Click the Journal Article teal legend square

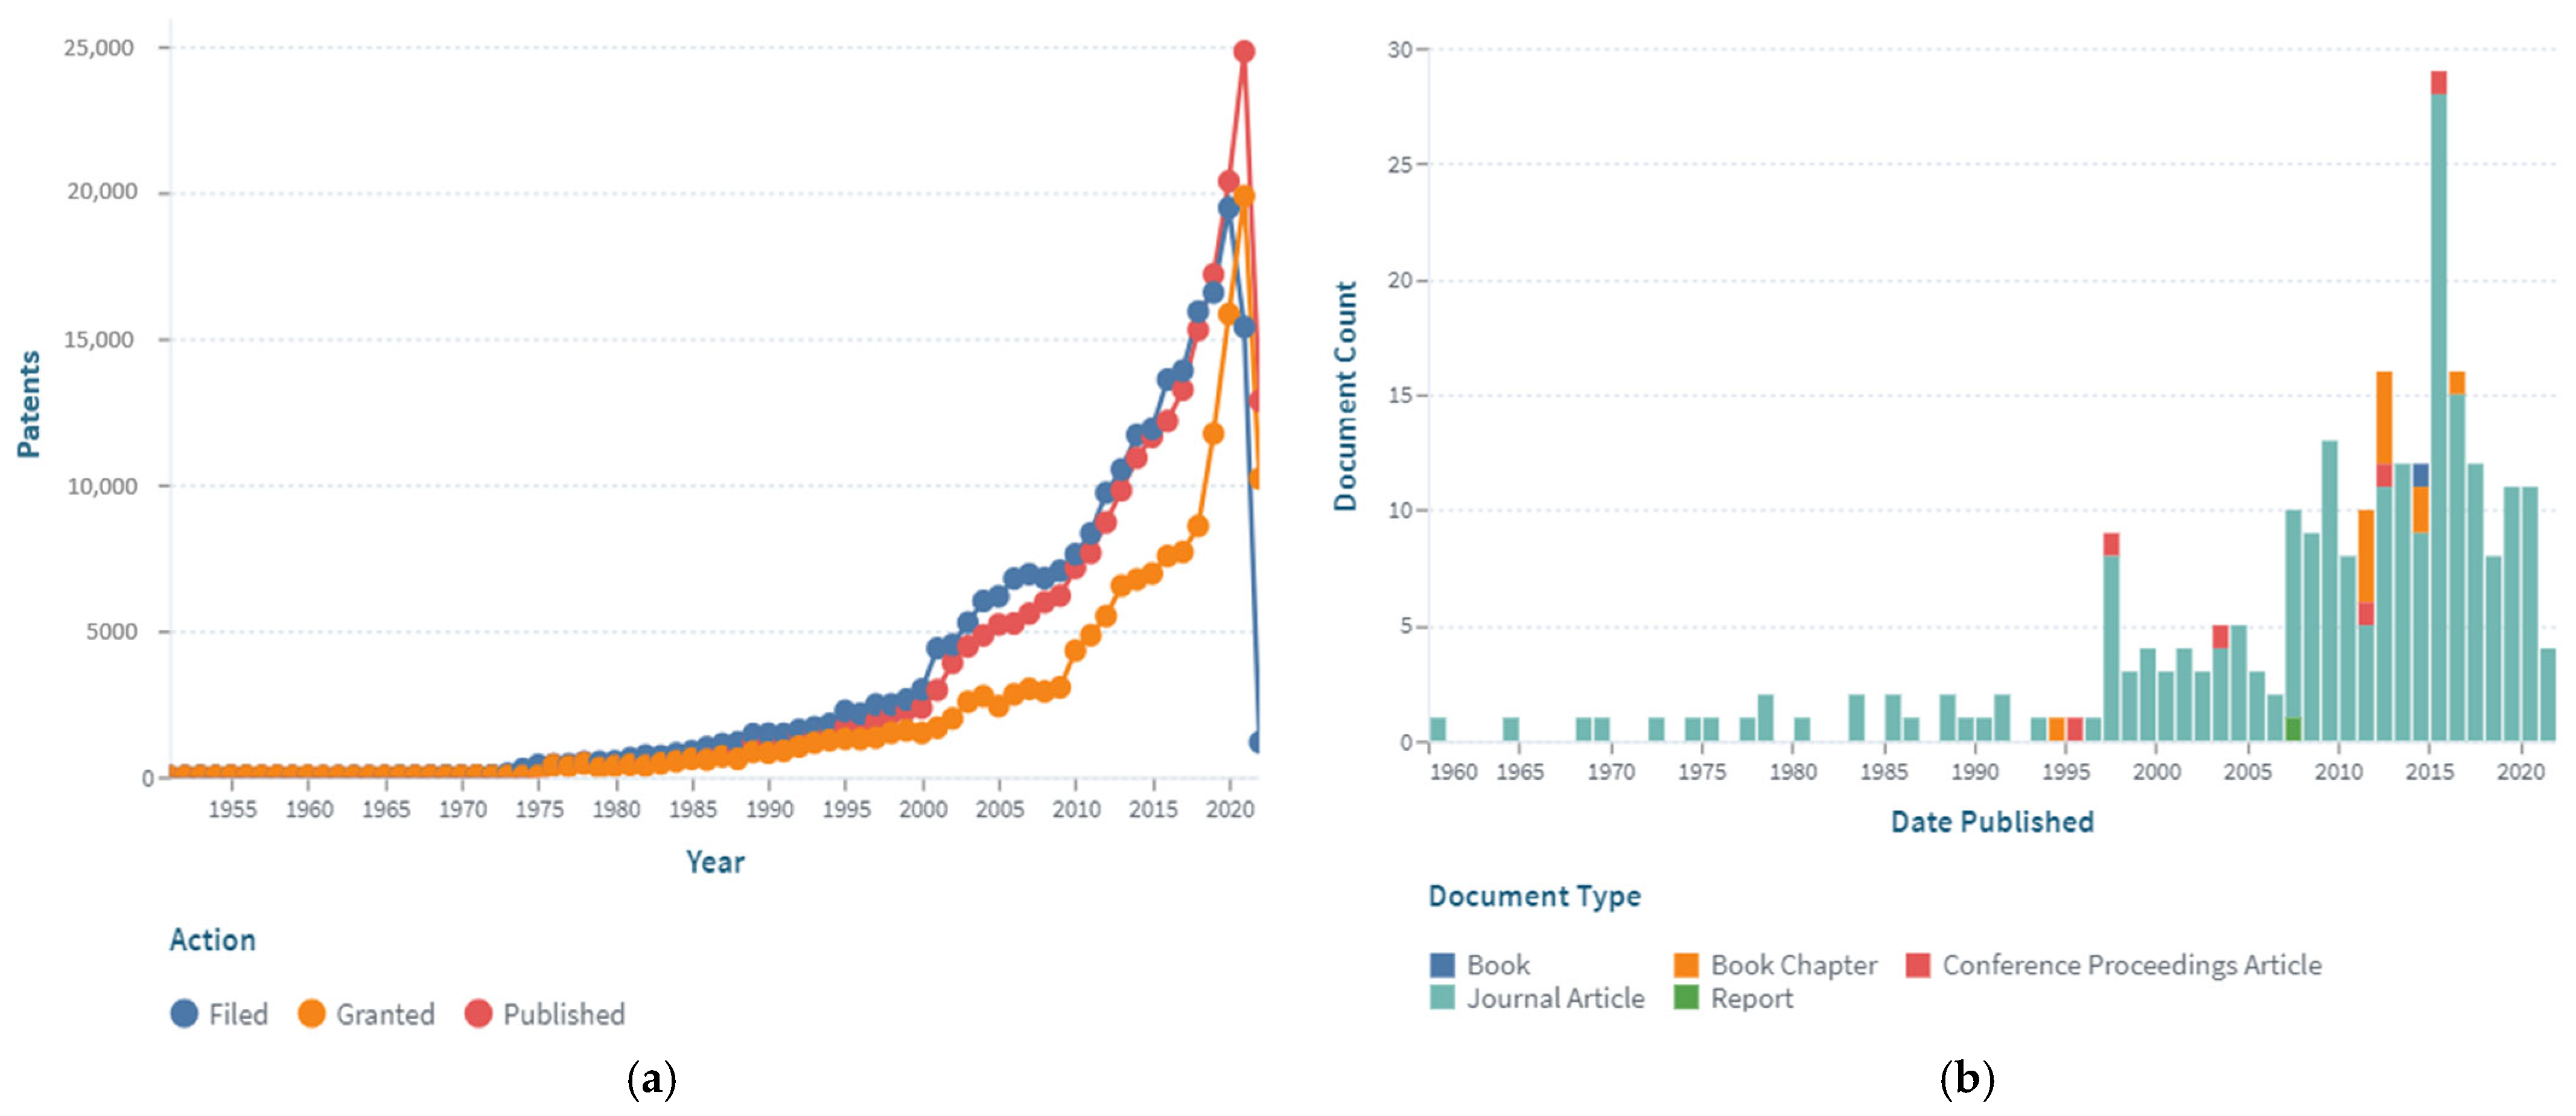point(1442,997)
